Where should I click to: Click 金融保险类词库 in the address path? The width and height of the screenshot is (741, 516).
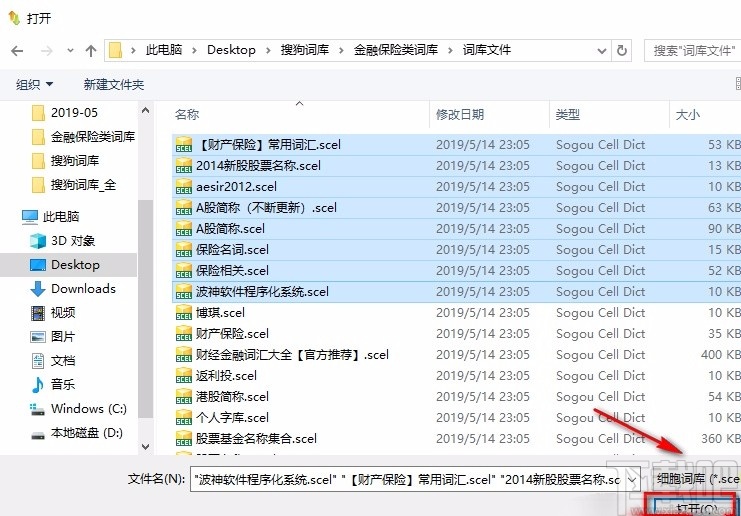(x=396, y=50)
